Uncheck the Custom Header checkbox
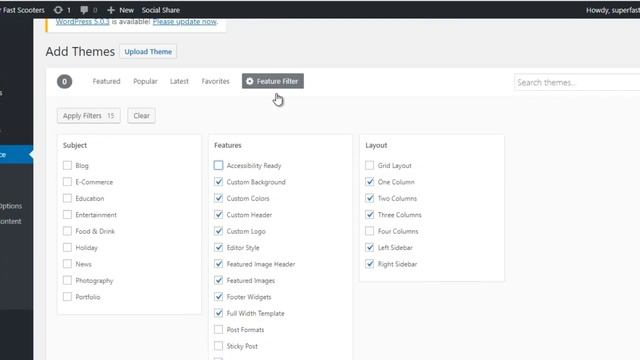640x360 pixels. (218, 214)
